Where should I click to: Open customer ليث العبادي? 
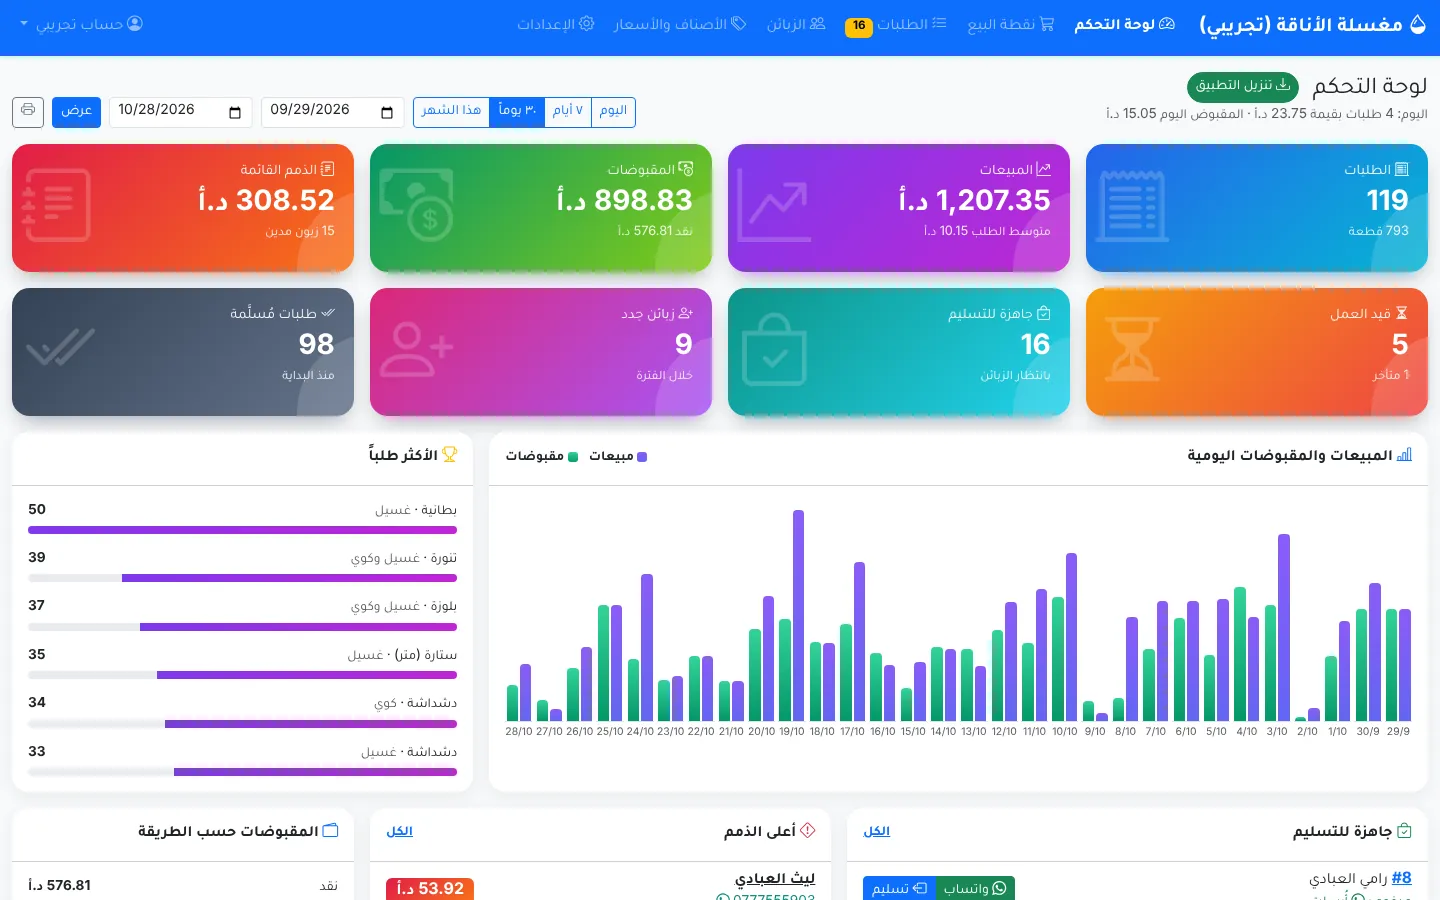(775, 879)
